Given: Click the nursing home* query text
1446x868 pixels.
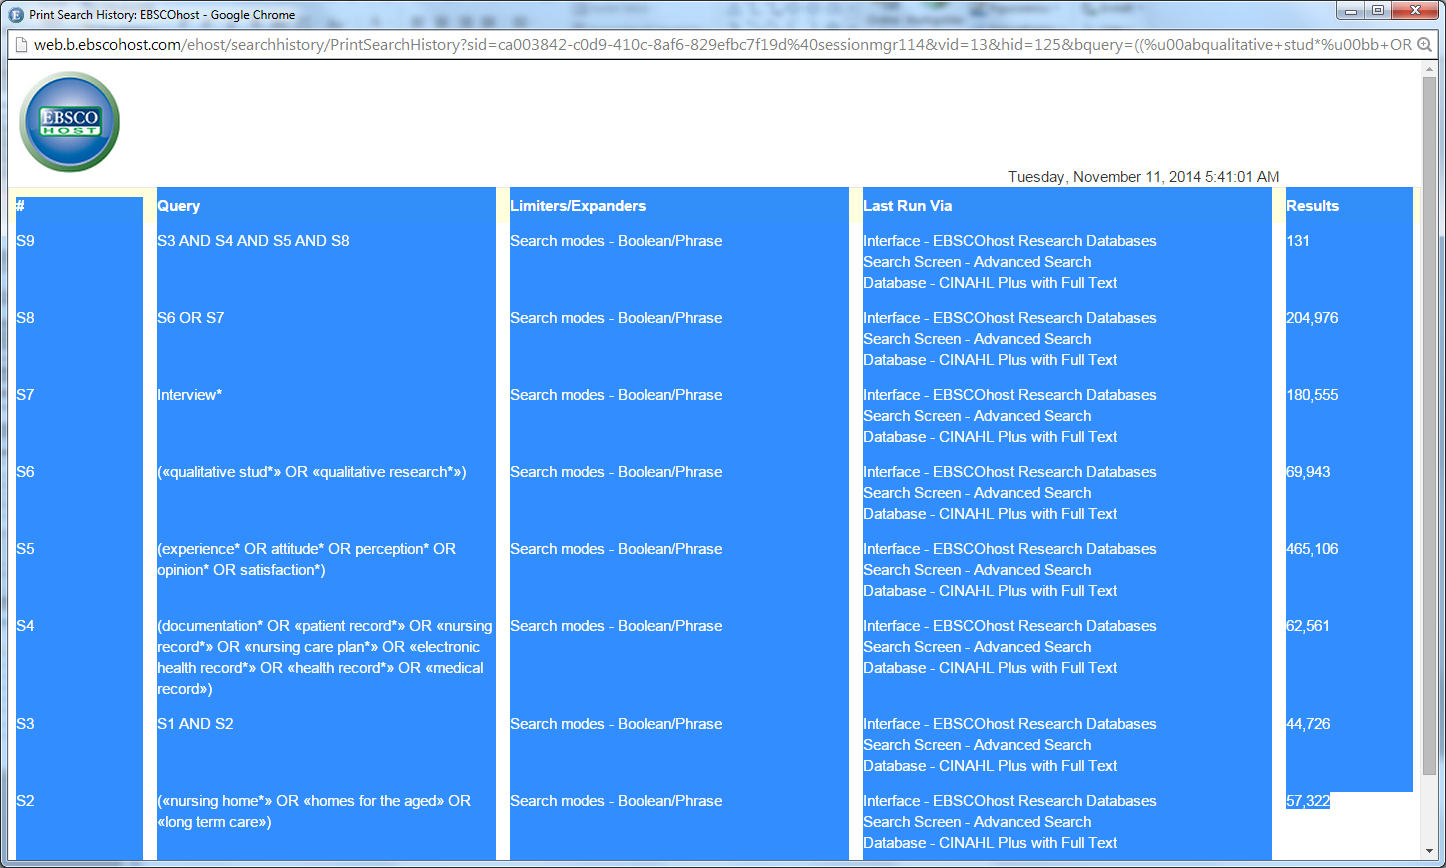Looking at the screenshot, I should coord(314,812).
